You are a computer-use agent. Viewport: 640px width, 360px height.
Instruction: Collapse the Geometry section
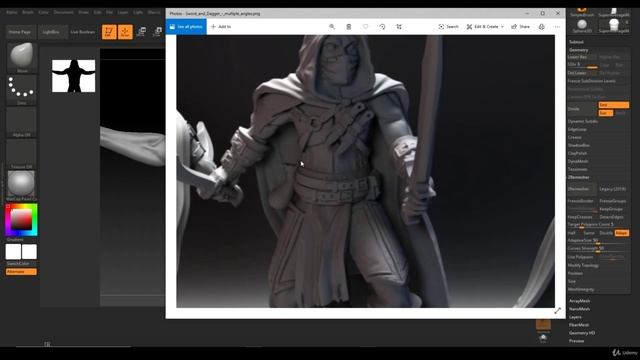pos(579,50)
